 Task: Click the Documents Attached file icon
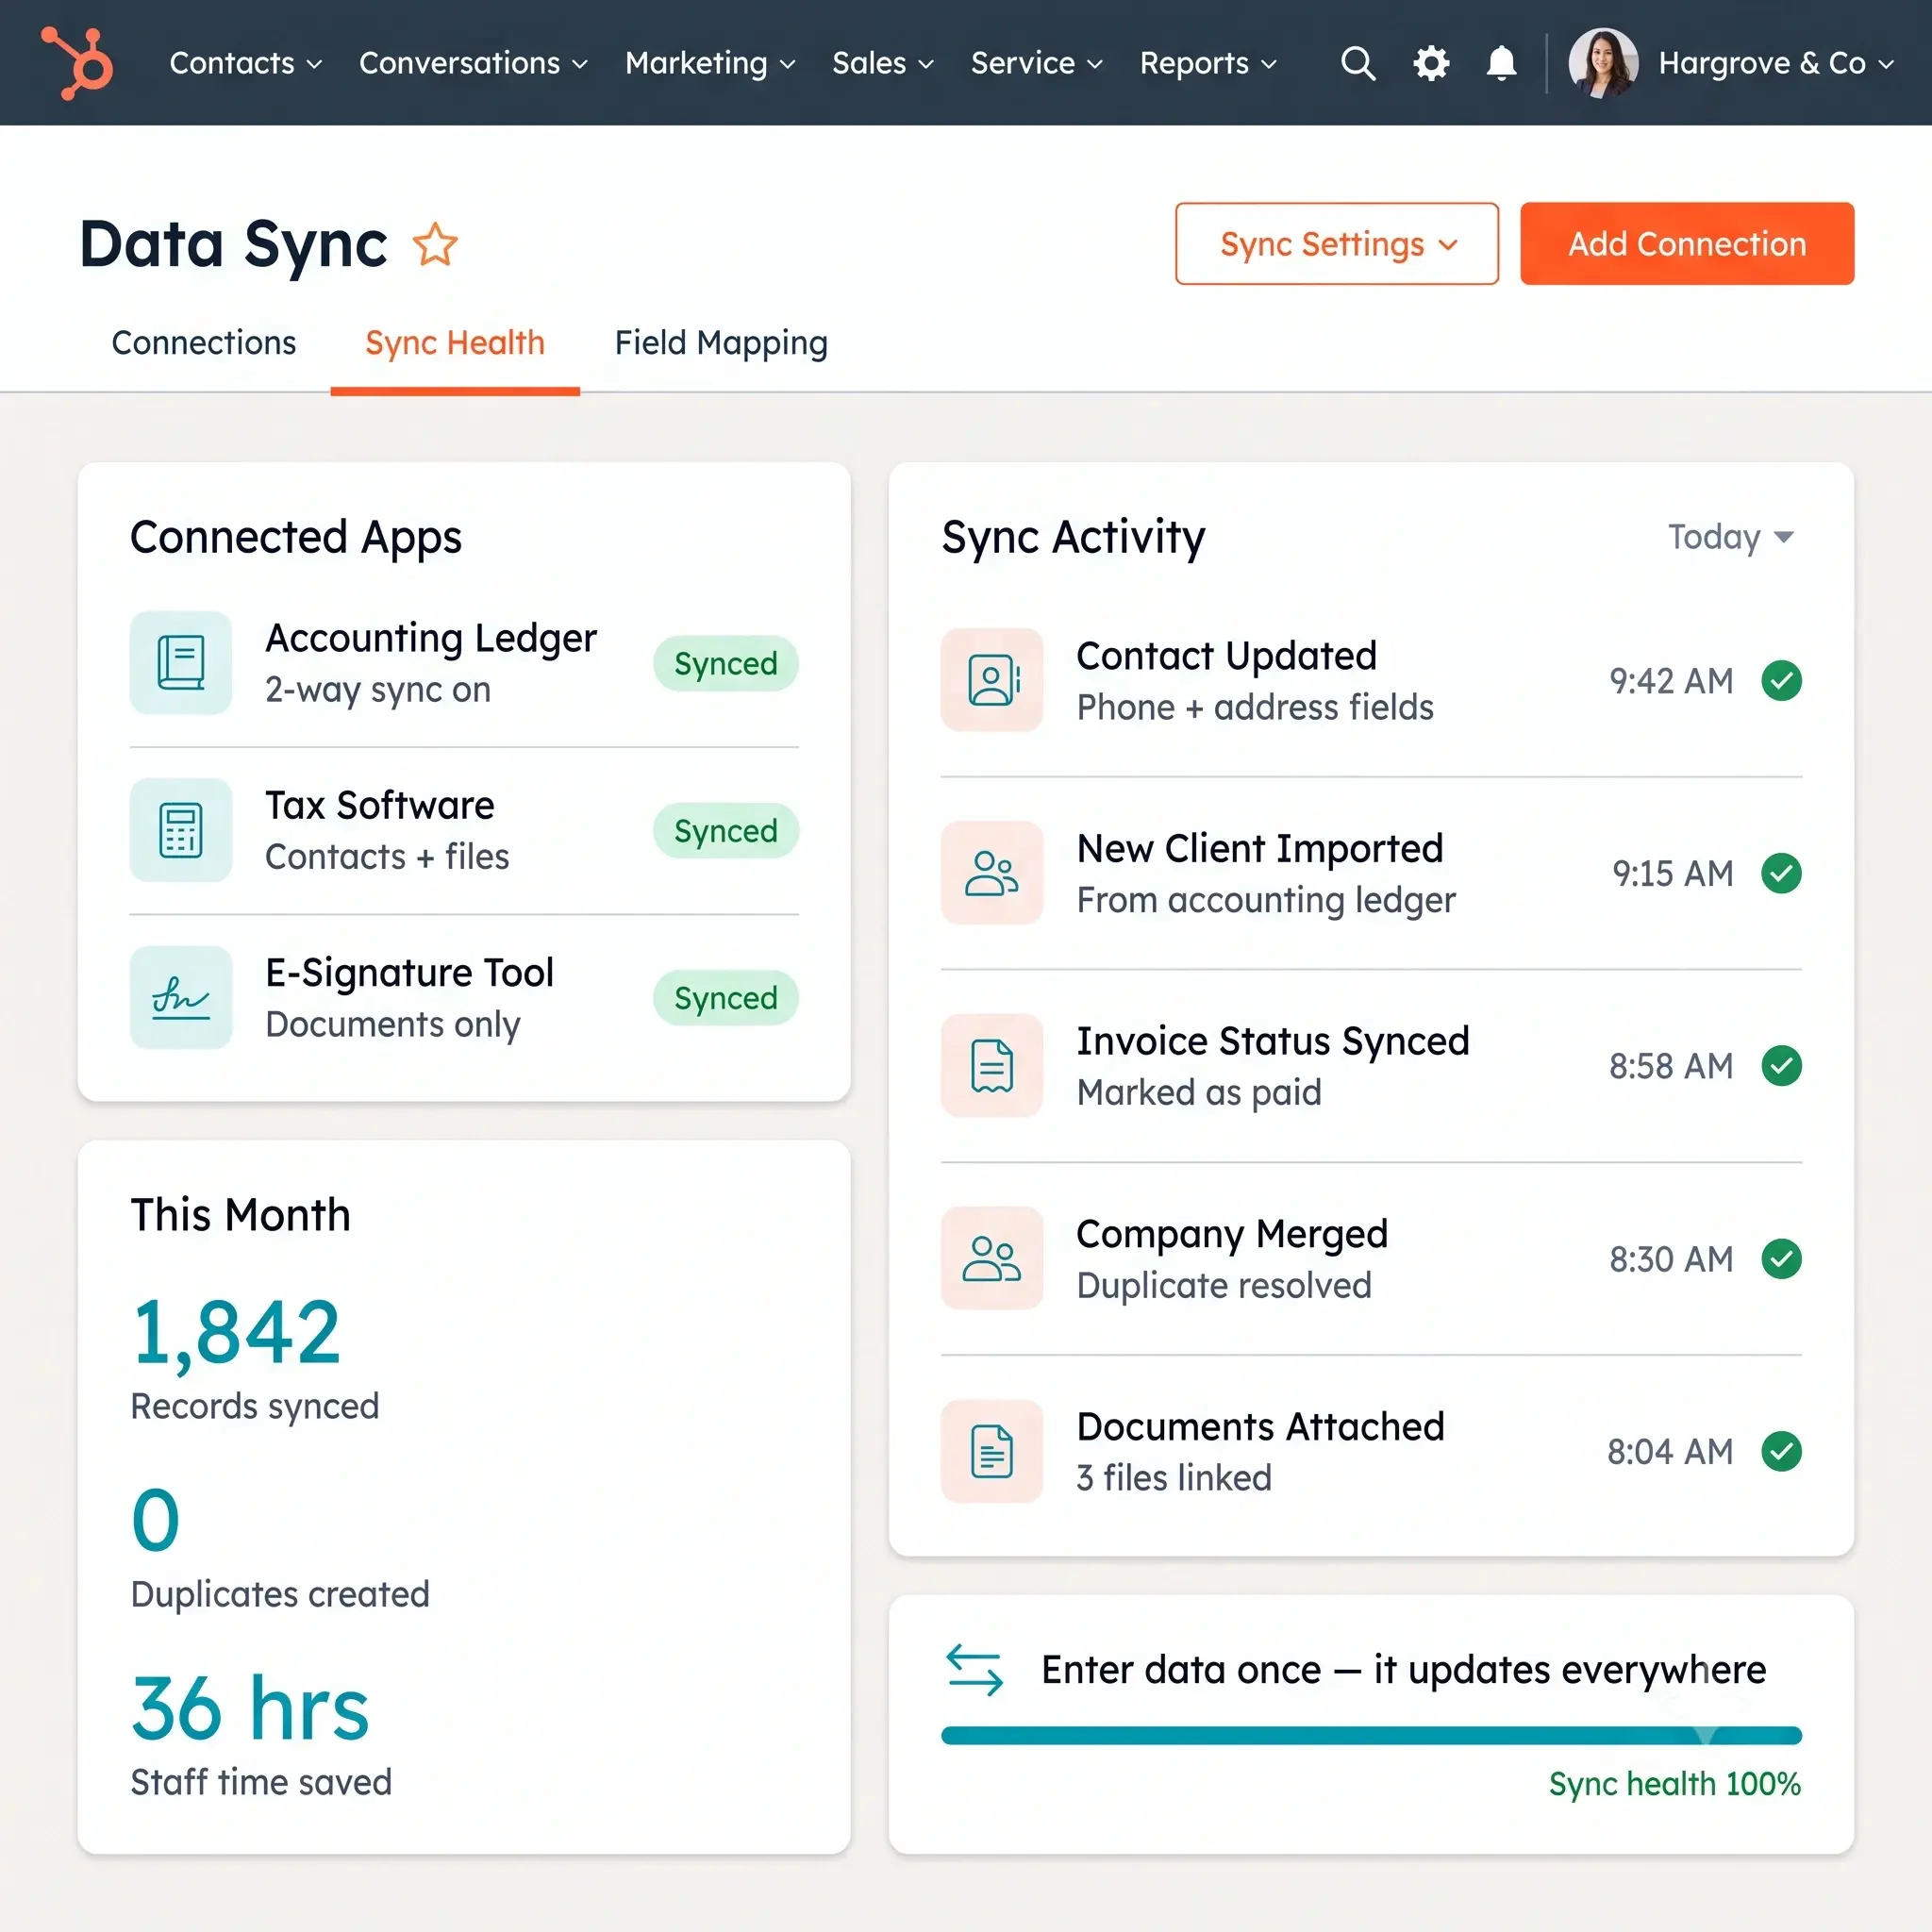pos(992,1451)
